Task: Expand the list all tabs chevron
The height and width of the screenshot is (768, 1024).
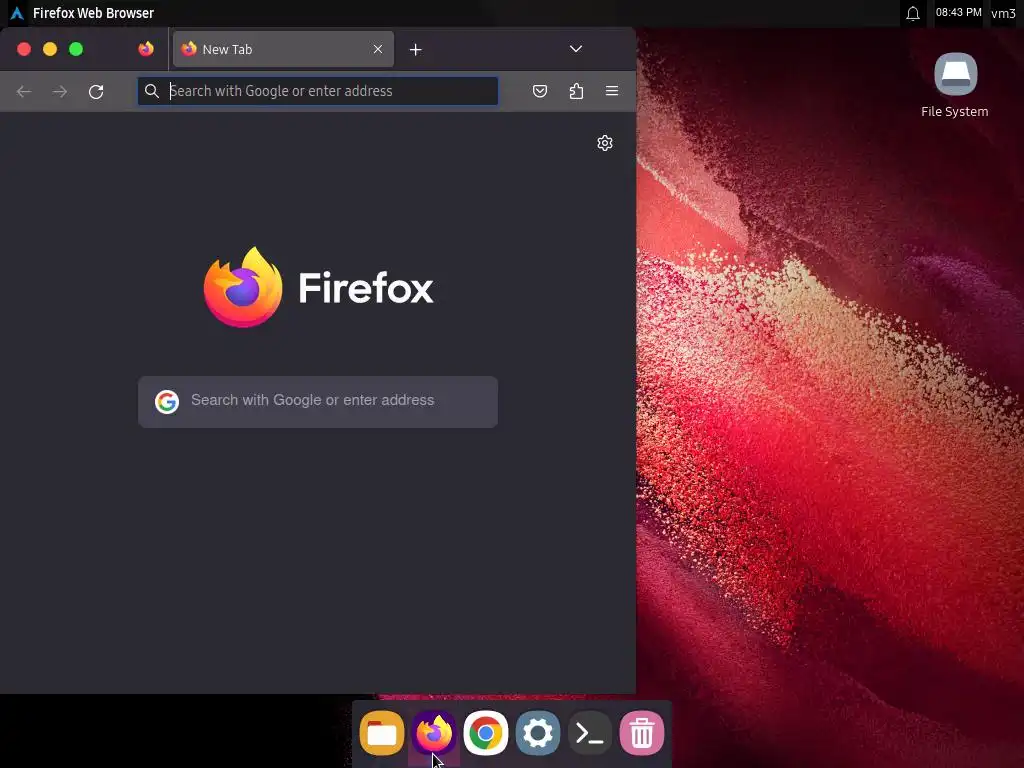Action: [575, 49]
